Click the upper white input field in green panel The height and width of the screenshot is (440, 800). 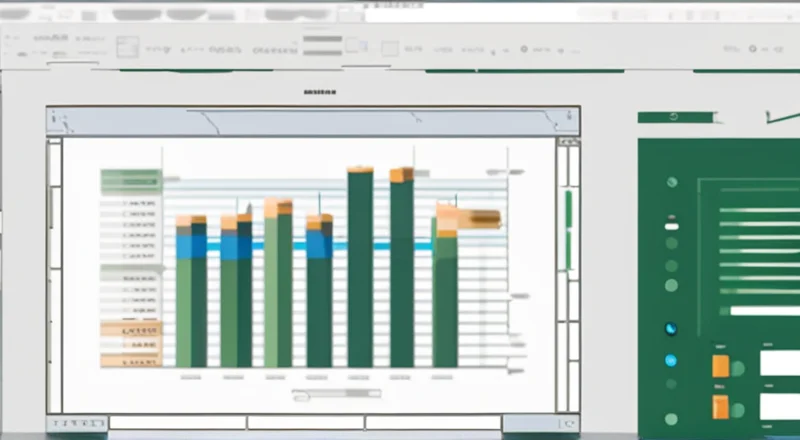coord(780,363)
